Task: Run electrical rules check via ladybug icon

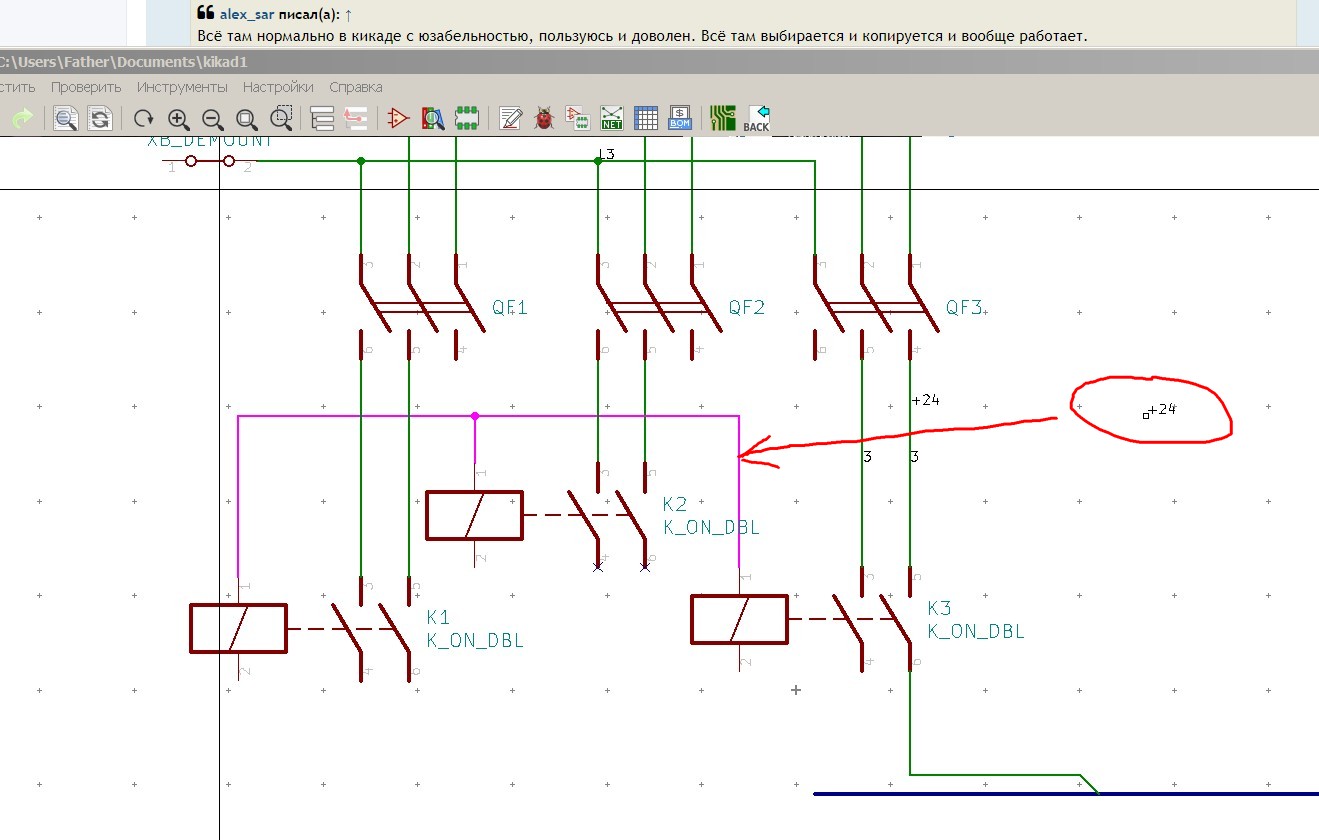Action: pos(544,119)
